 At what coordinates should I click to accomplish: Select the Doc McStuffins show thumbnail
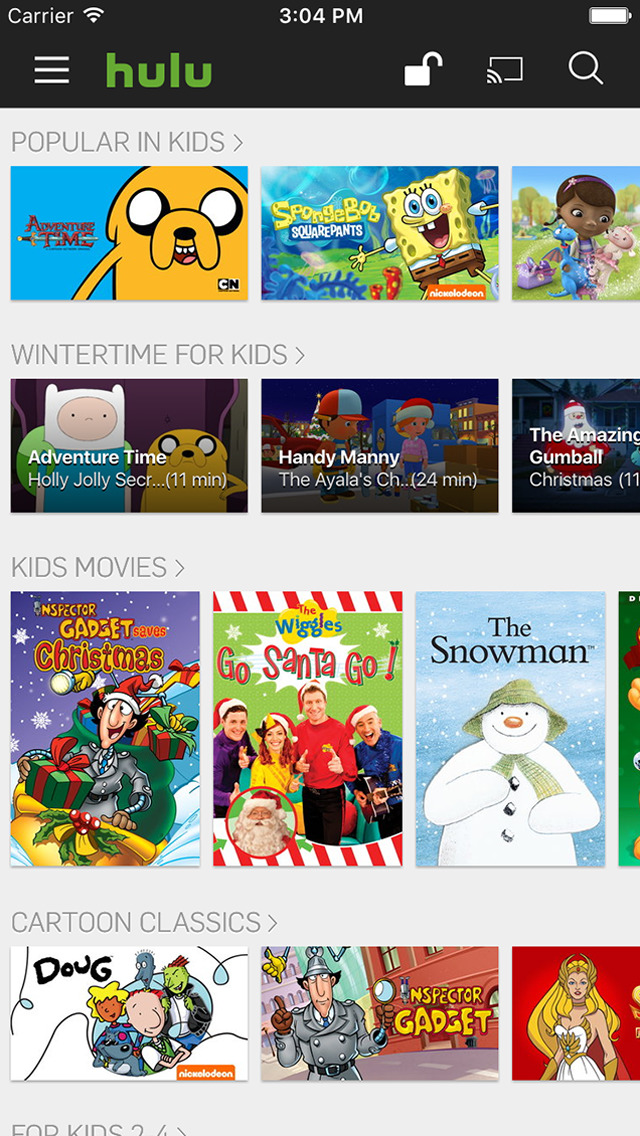pyautogui.click(x=576, y=233)
